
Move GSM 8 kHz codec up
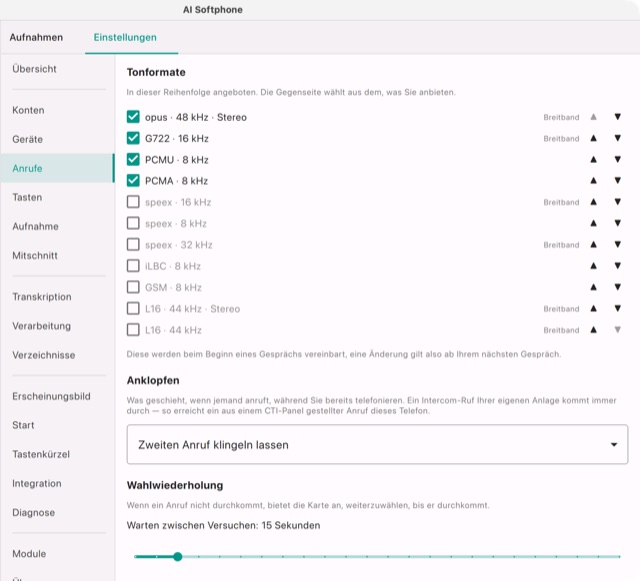click(x=593, y=287)
